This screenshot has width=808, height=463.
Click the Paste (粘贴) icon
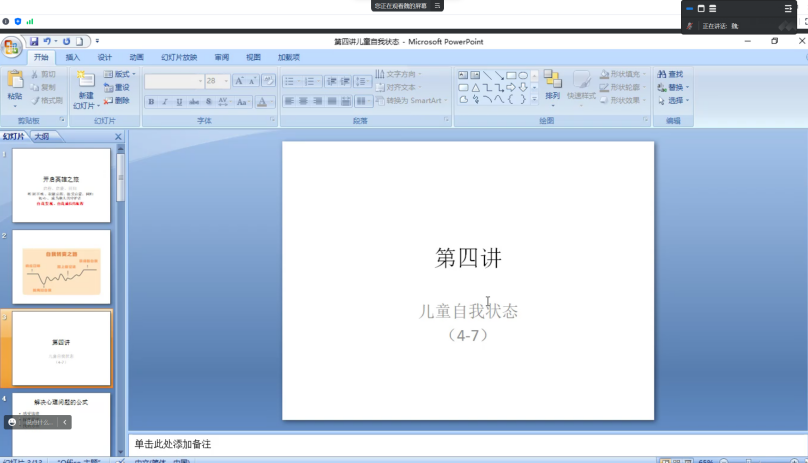[14, 80]
